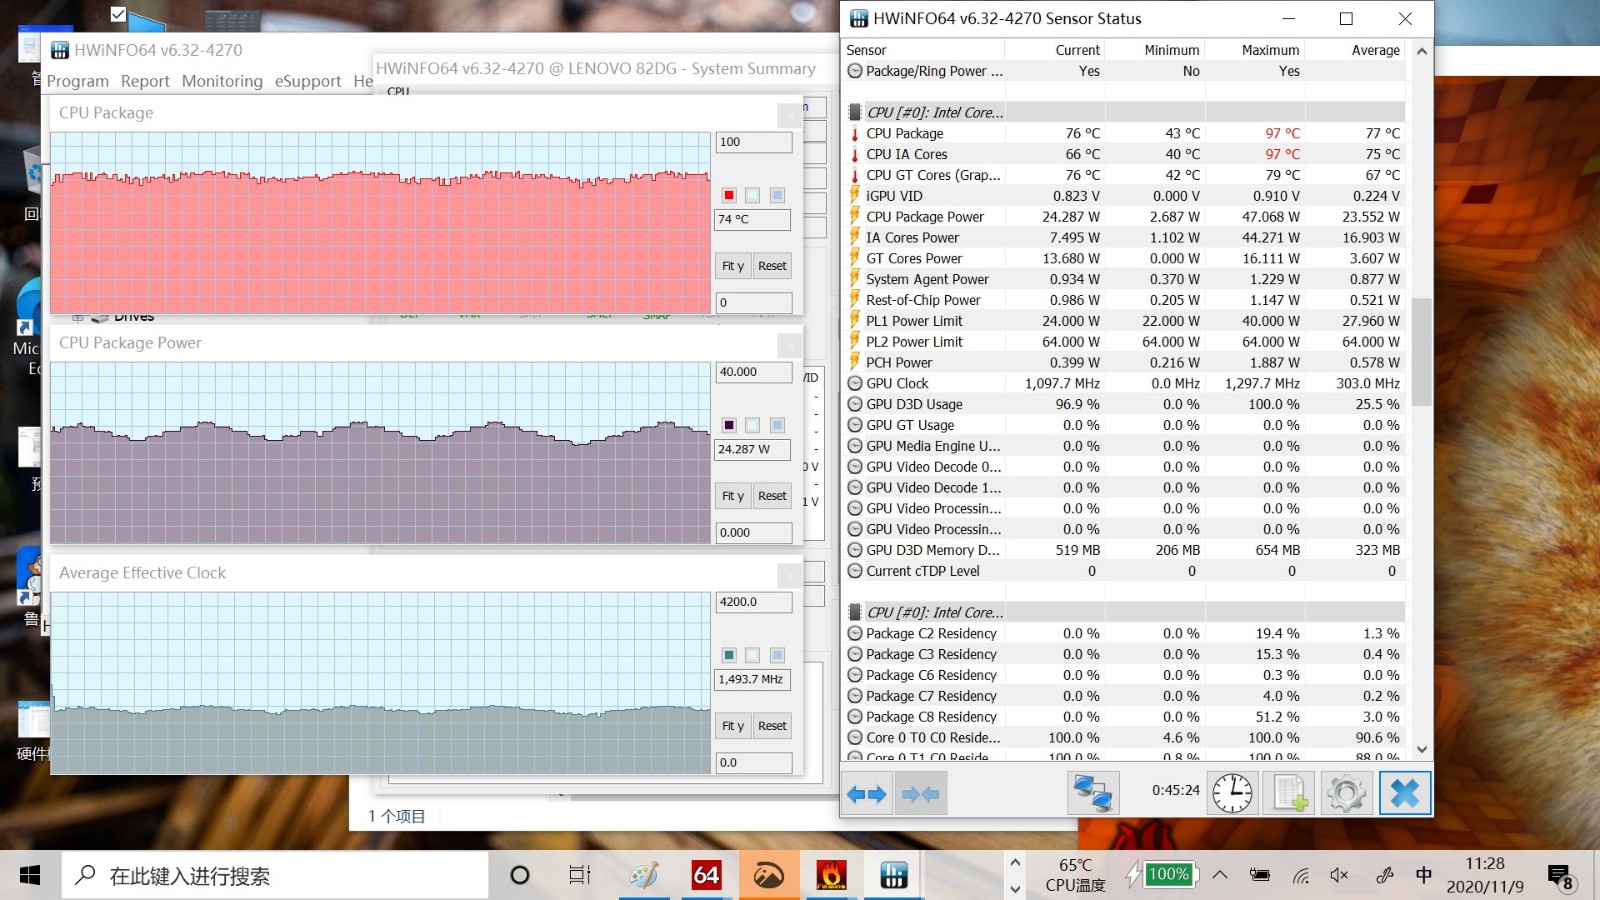Click the clock reset-timer icon
This screenshot has height=900, width=1600.
tap(1232, 794)
